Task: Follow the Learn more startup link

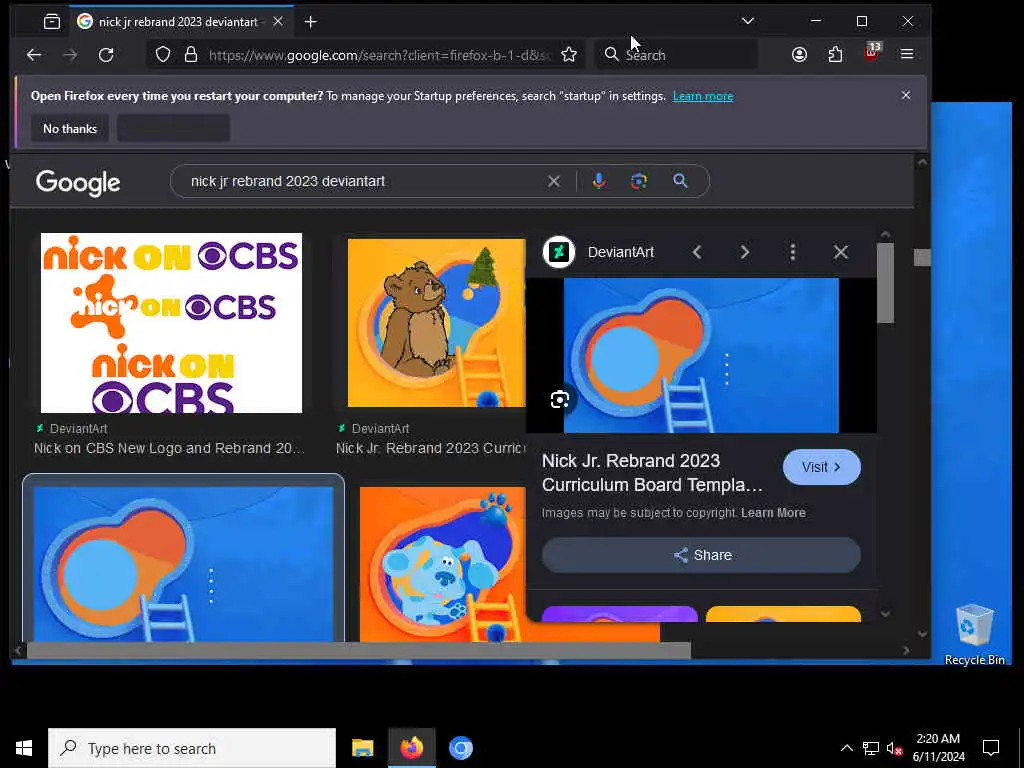Action: click(x=703, y=96)
